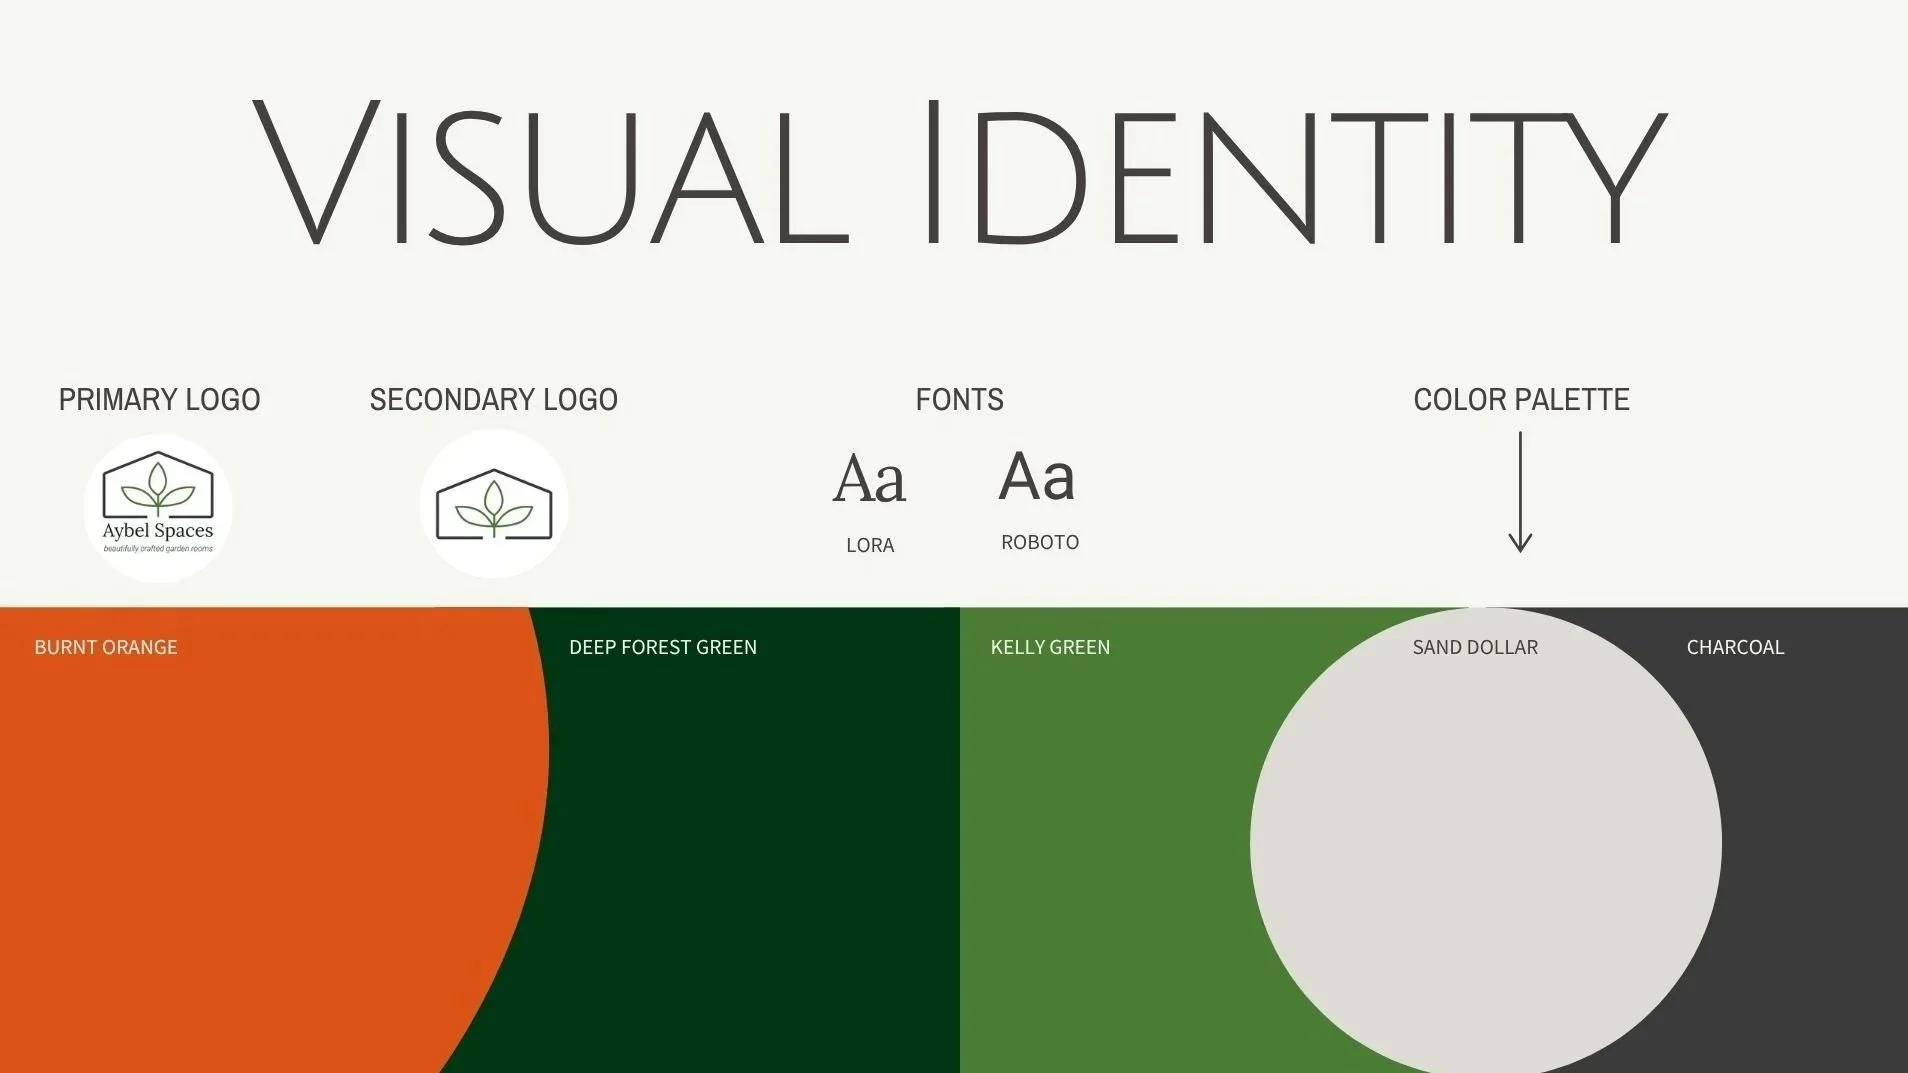Screen dimensions: 1908x1073
Task: Click the DEEP FOREST GREEN label text
Action: (663, 647)
